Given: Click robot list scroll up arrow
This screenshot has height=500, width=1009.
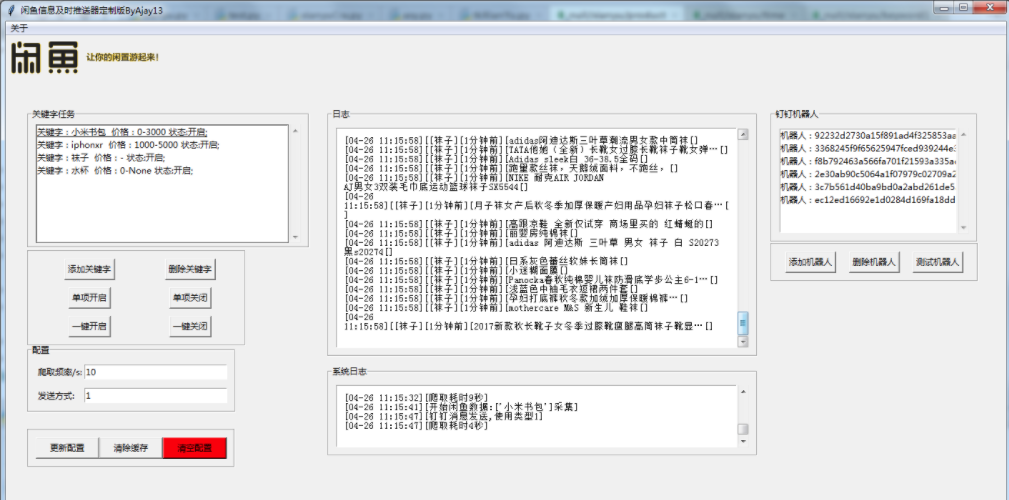Looking at the screenshot, I should point(963,134).
